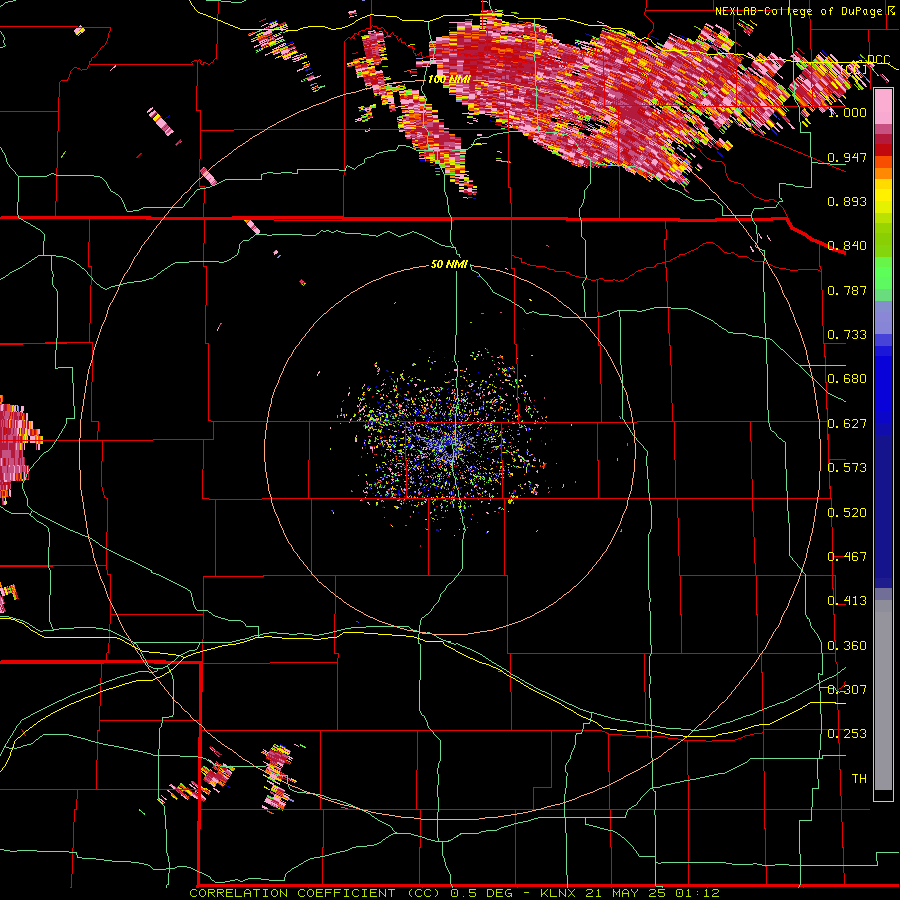Click the KLNX radar site identifier
Viewport: 900px width, 900px height.
coord(558,893)
